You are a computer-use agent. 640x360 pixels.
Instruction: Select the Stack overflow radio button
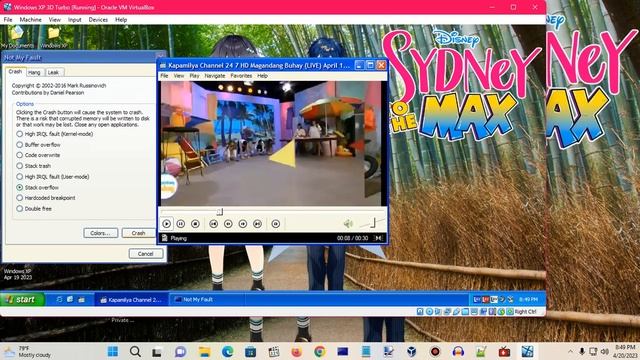pos(20,187)
